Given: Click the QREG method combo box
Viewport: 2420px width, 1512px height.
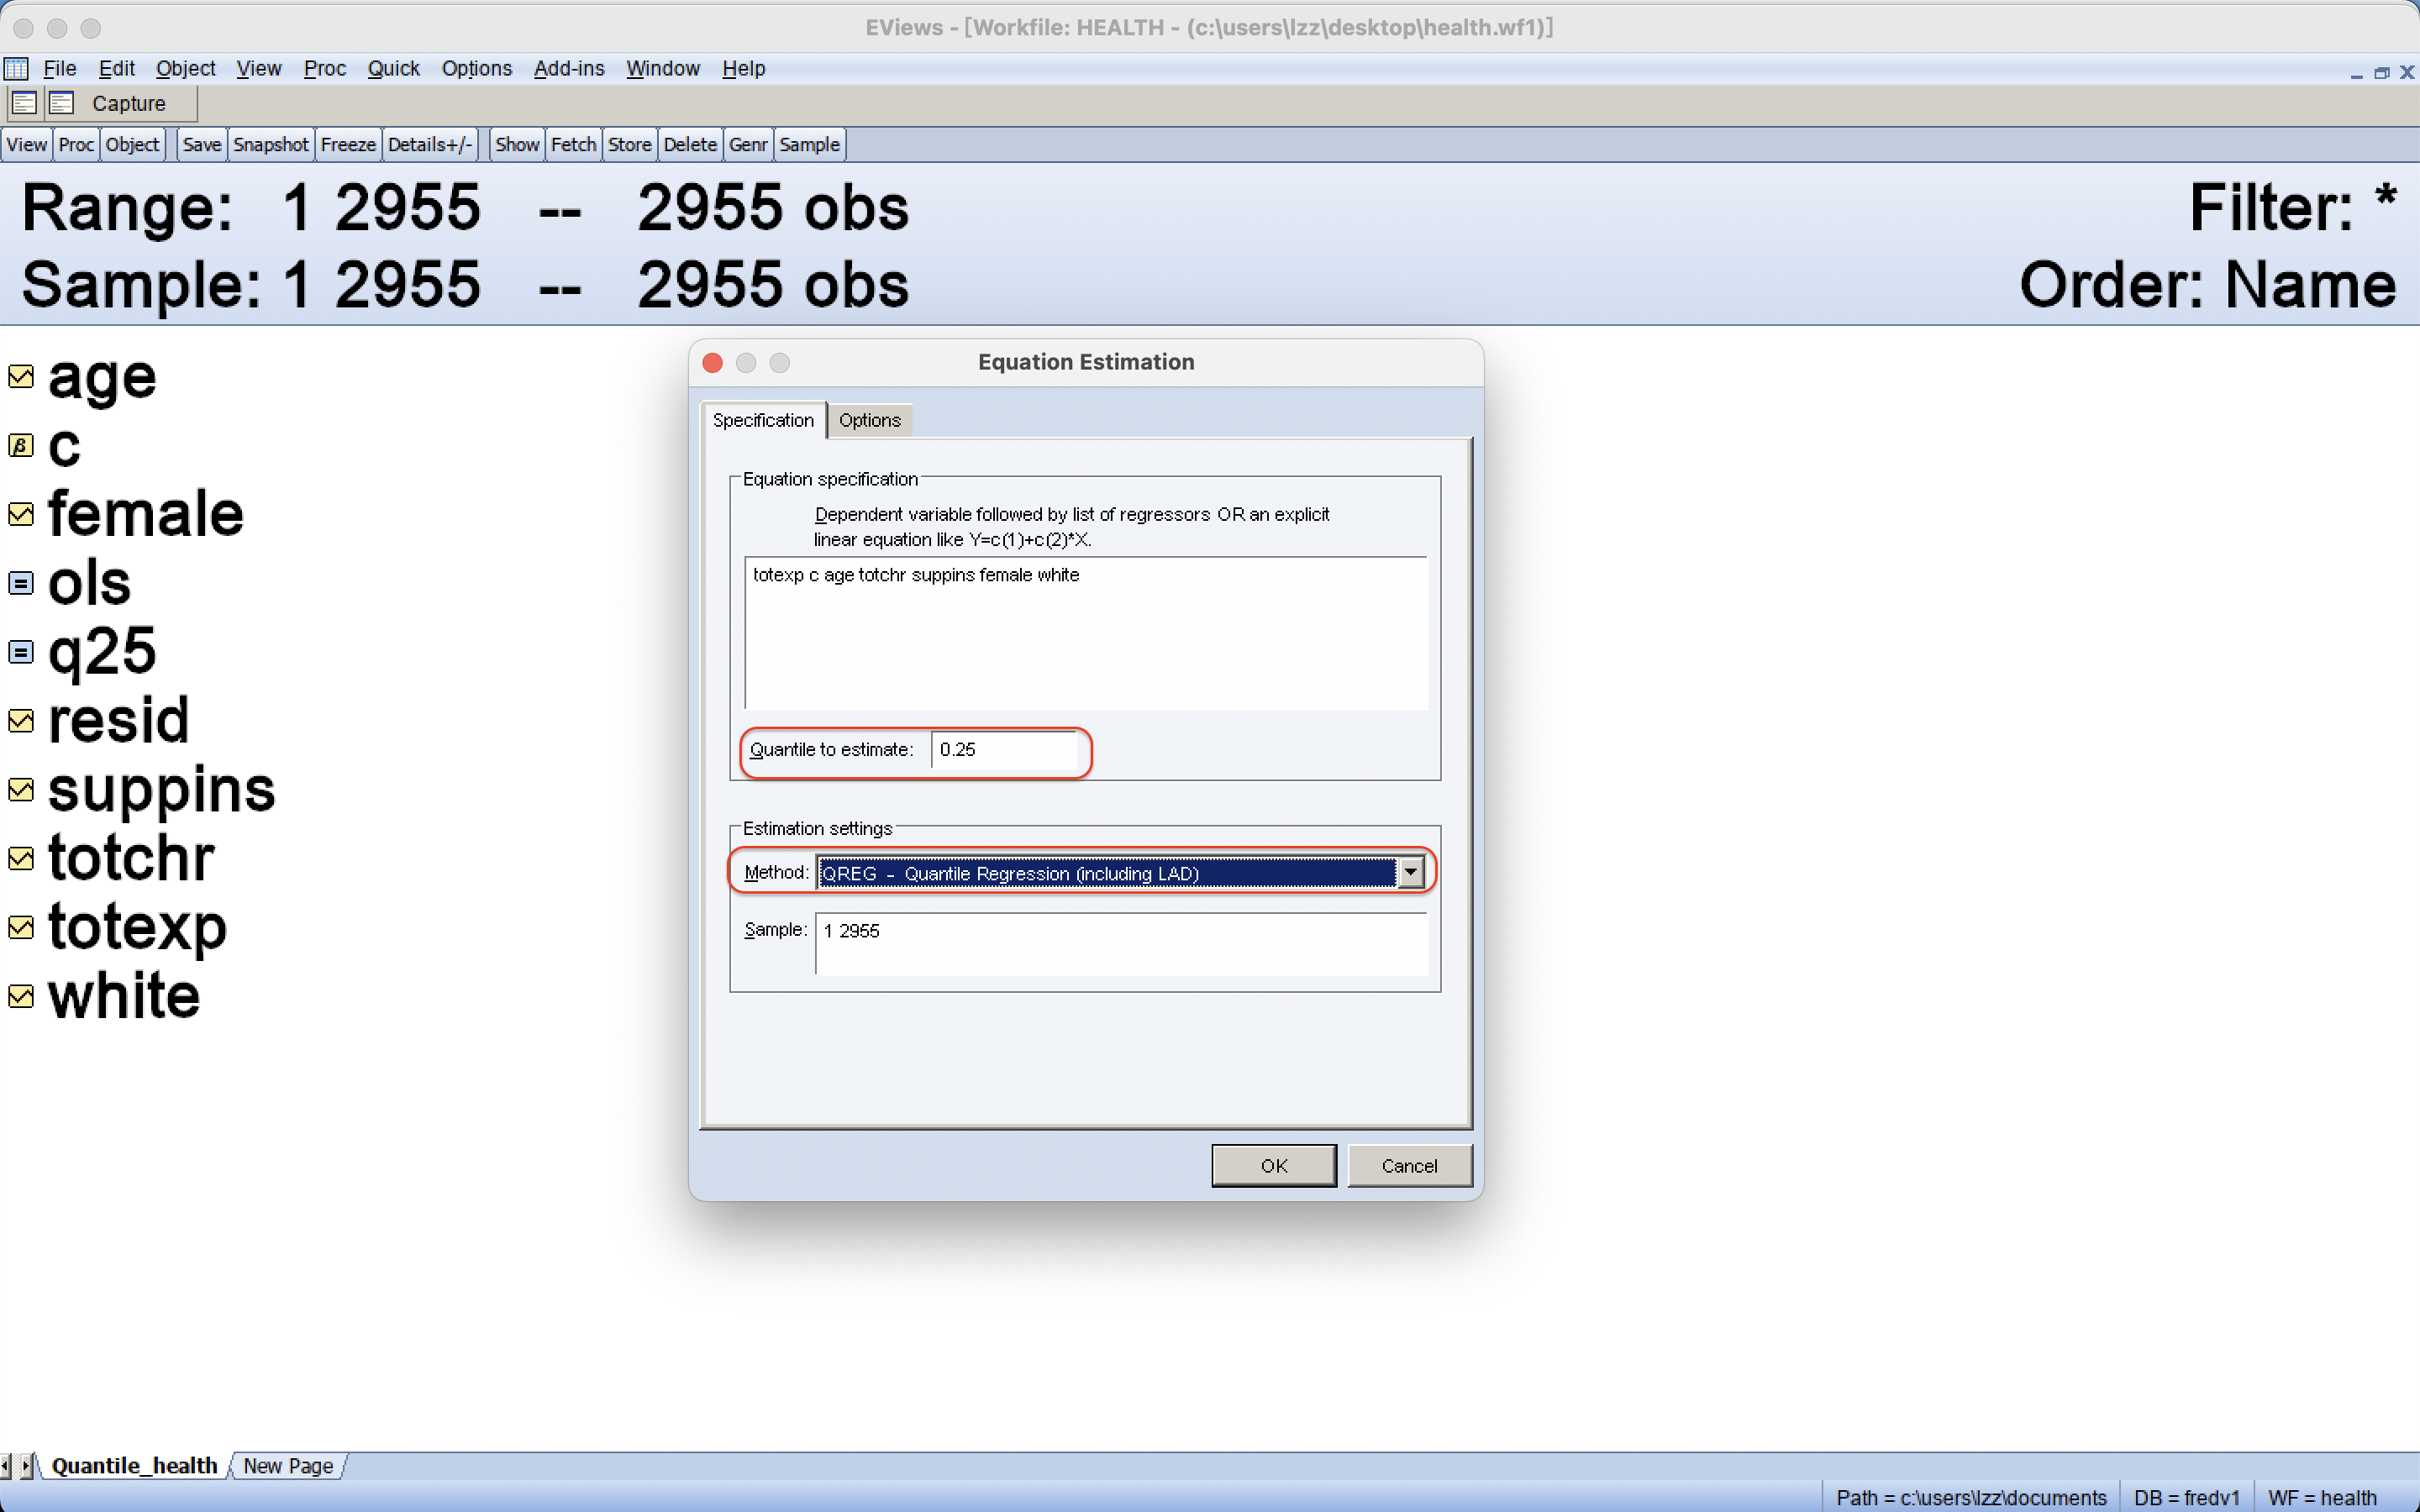Looking at the screenshot, I should click(1105, 873).
